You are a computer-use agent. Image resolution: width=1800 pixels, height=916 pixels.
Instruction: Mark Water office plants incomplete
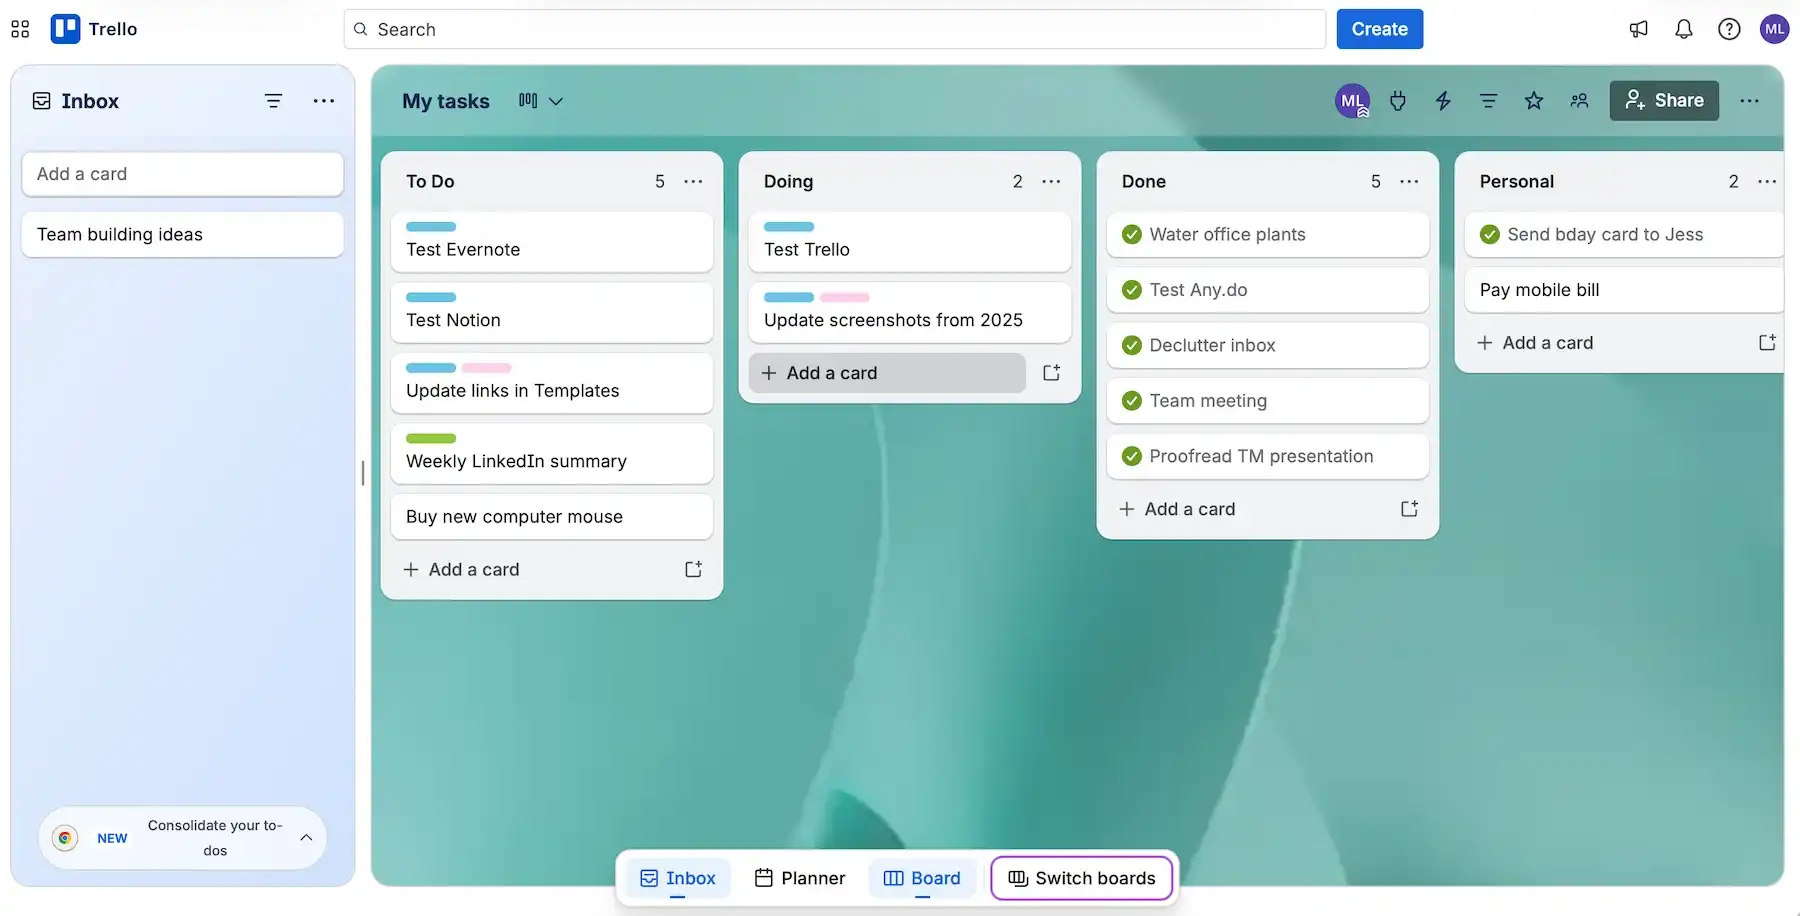(x=1132, y=234)
